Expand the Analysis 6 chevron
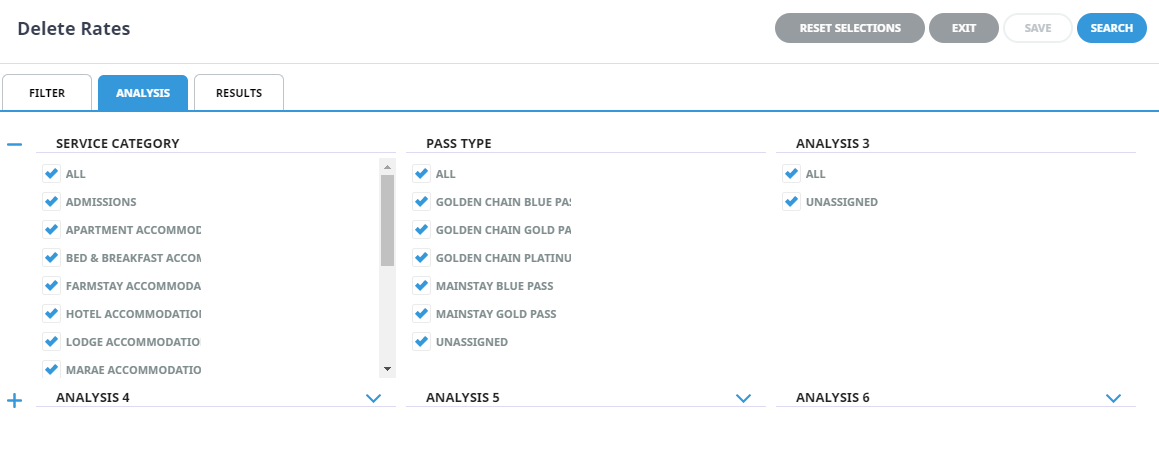This screenshot has width=1159, height=476. (x=1114, y=398)
